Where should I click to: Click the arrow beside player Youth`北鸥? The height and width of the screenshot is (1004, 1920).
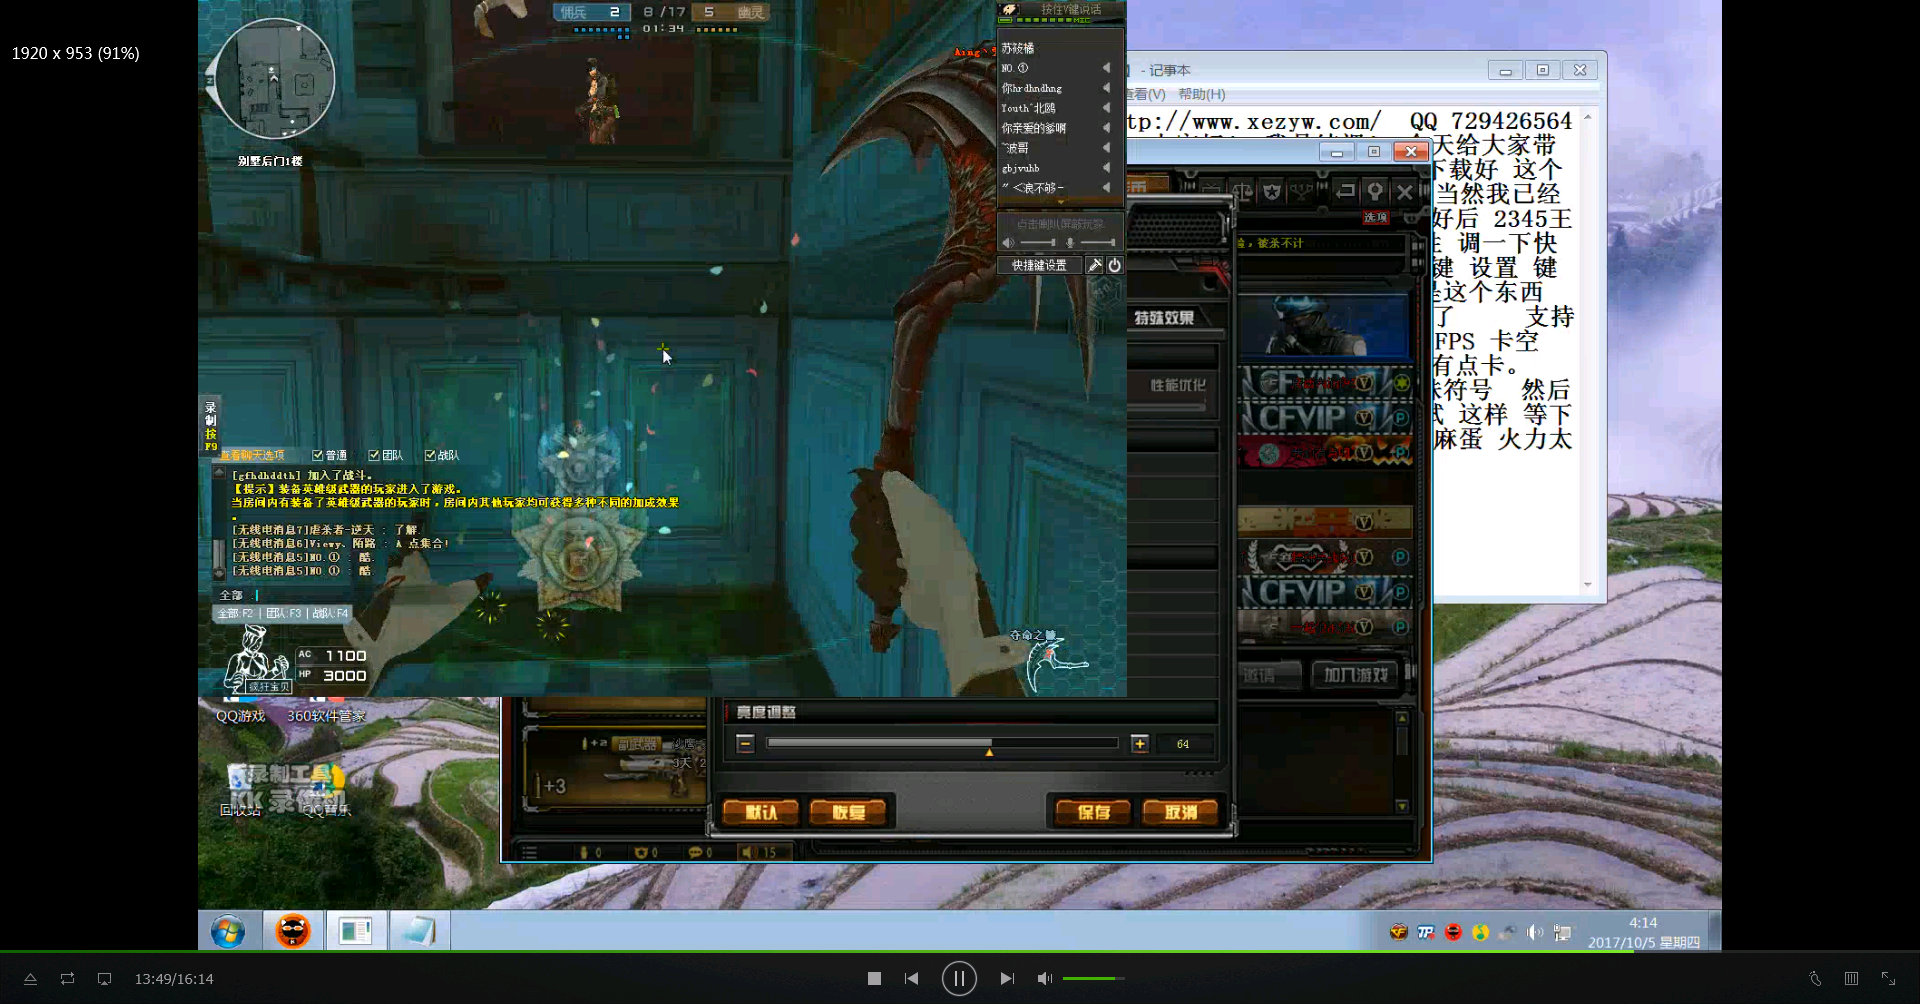pyautogui.click(x=1106, y=108)
